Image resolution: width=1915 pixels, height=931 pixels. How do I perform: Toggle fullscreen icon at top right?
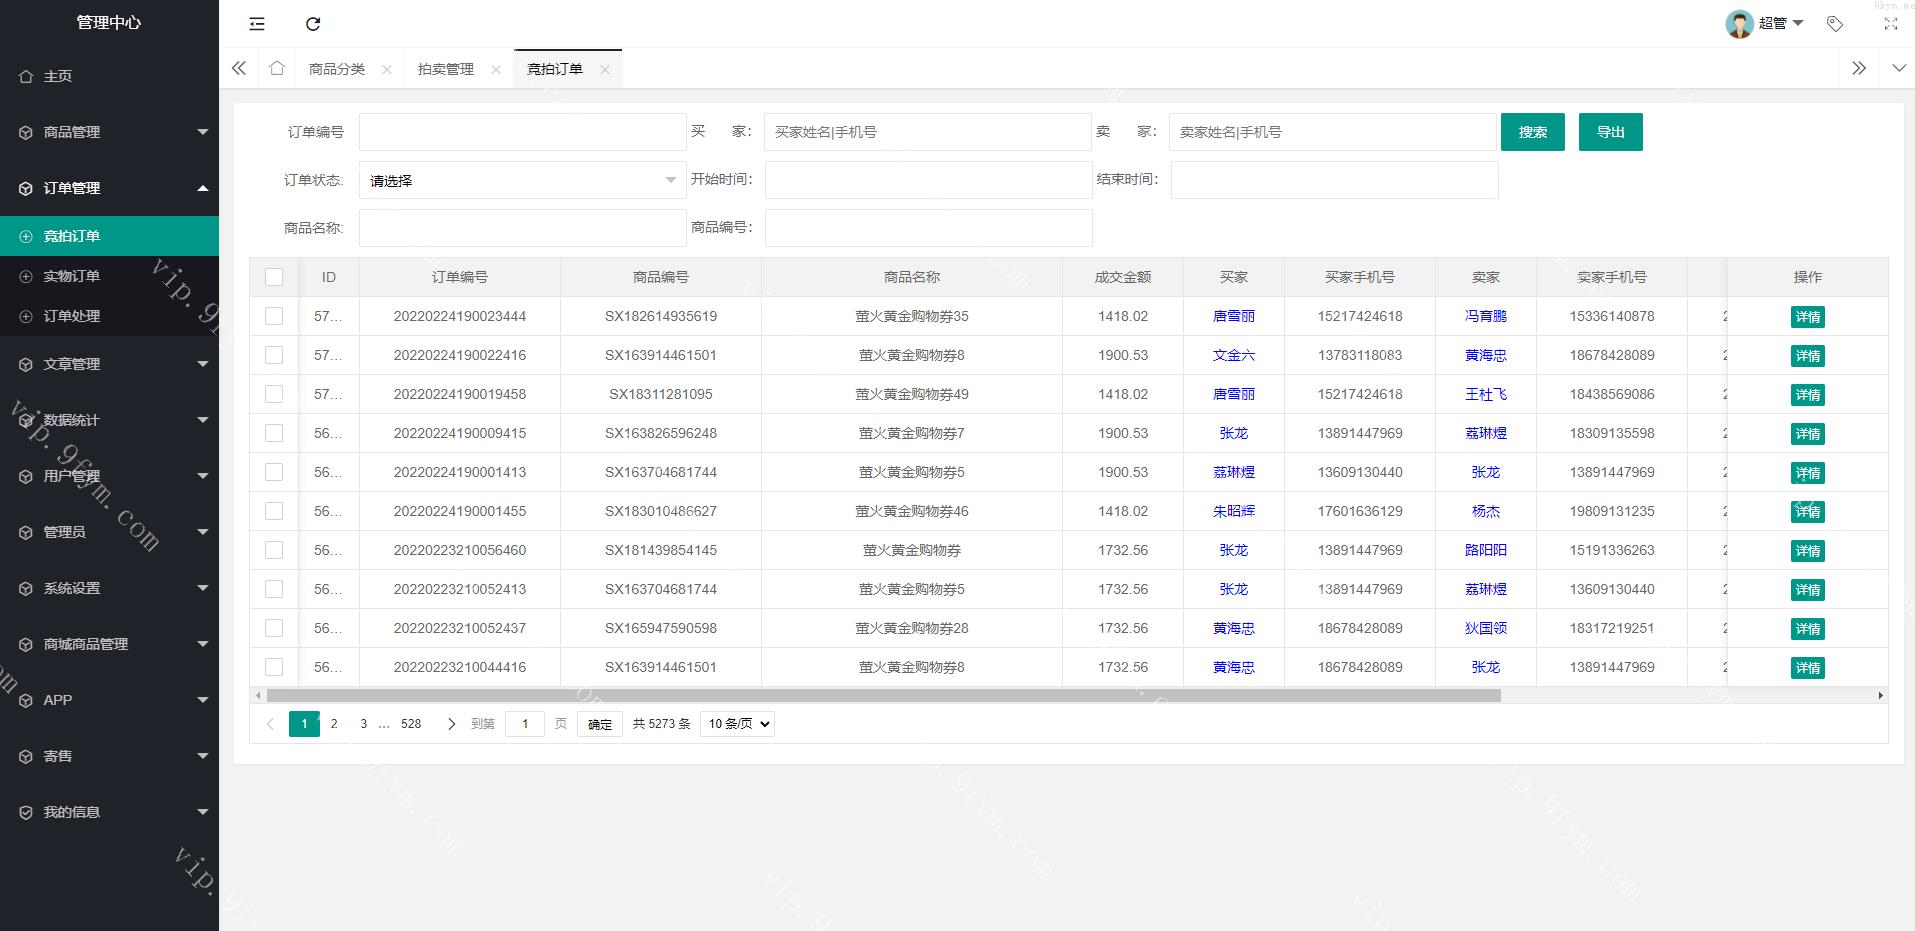click(x=1890, y=24)
